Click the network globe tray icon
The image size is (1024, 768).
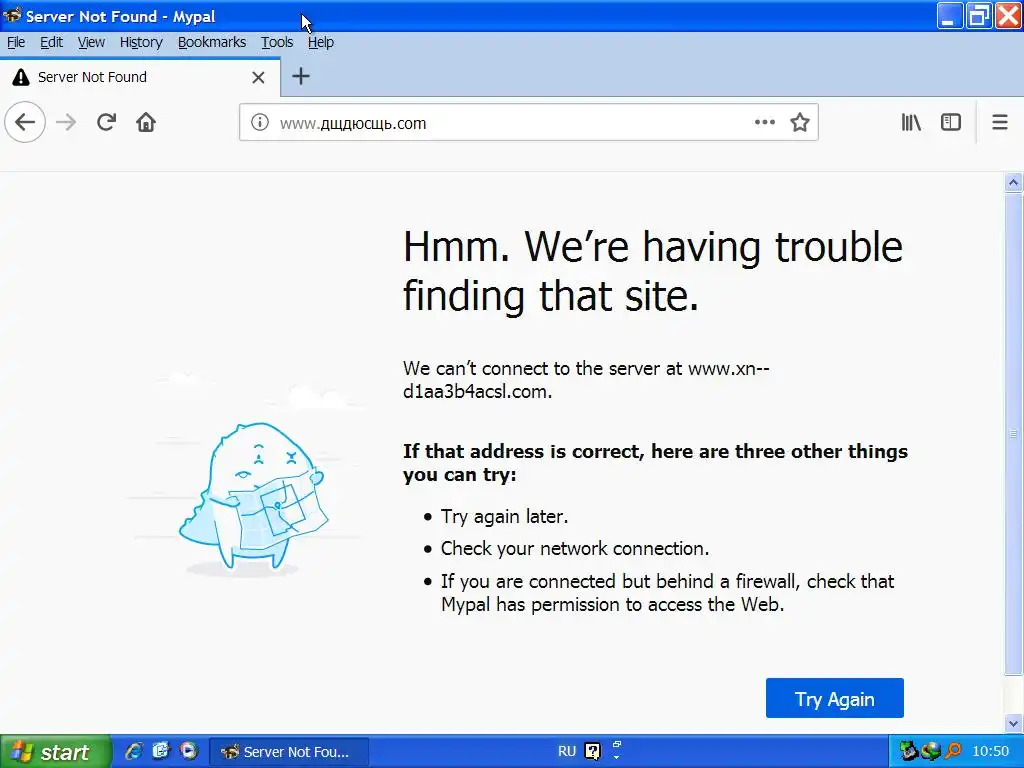[x=931, y=752]
